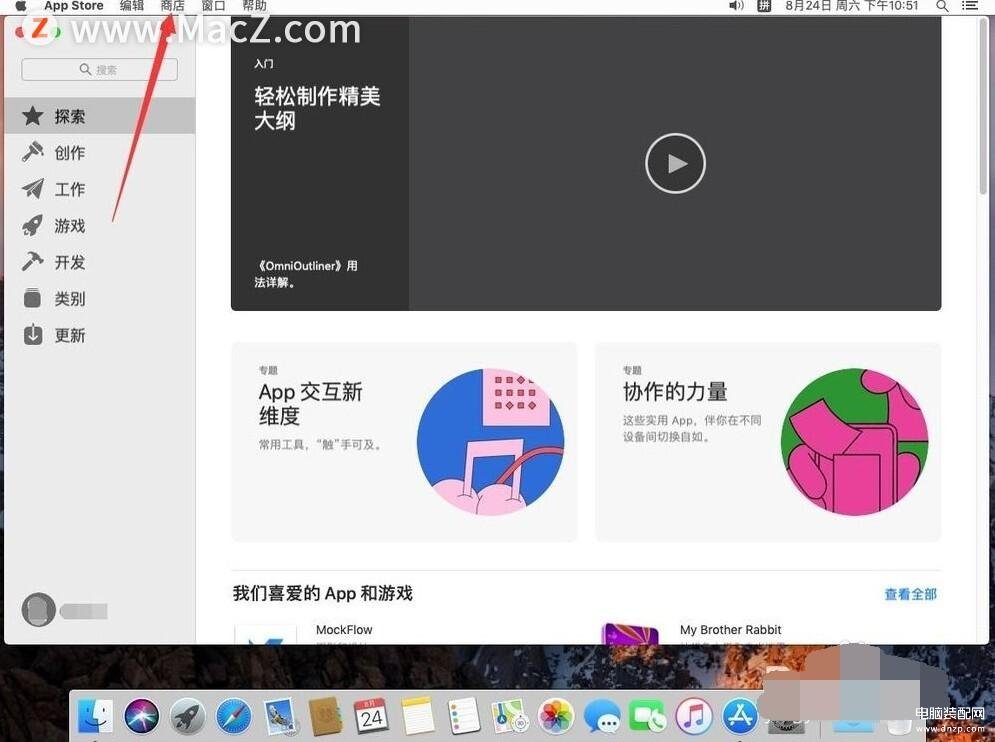Open the '协作的力量' feature card
Viewport: 995px width, 742px height.
[767, 442]
